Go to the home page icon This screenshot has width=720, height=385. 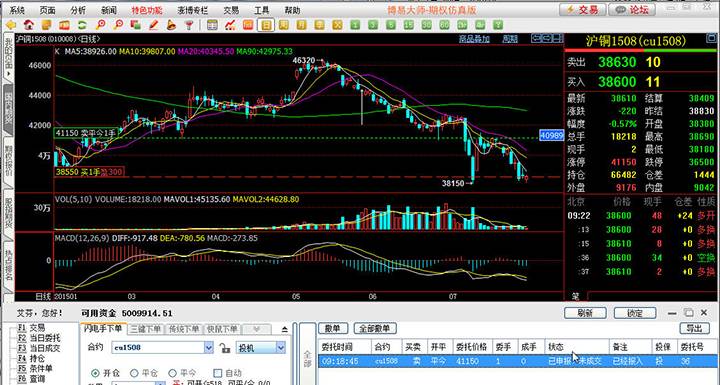(28, 25)
